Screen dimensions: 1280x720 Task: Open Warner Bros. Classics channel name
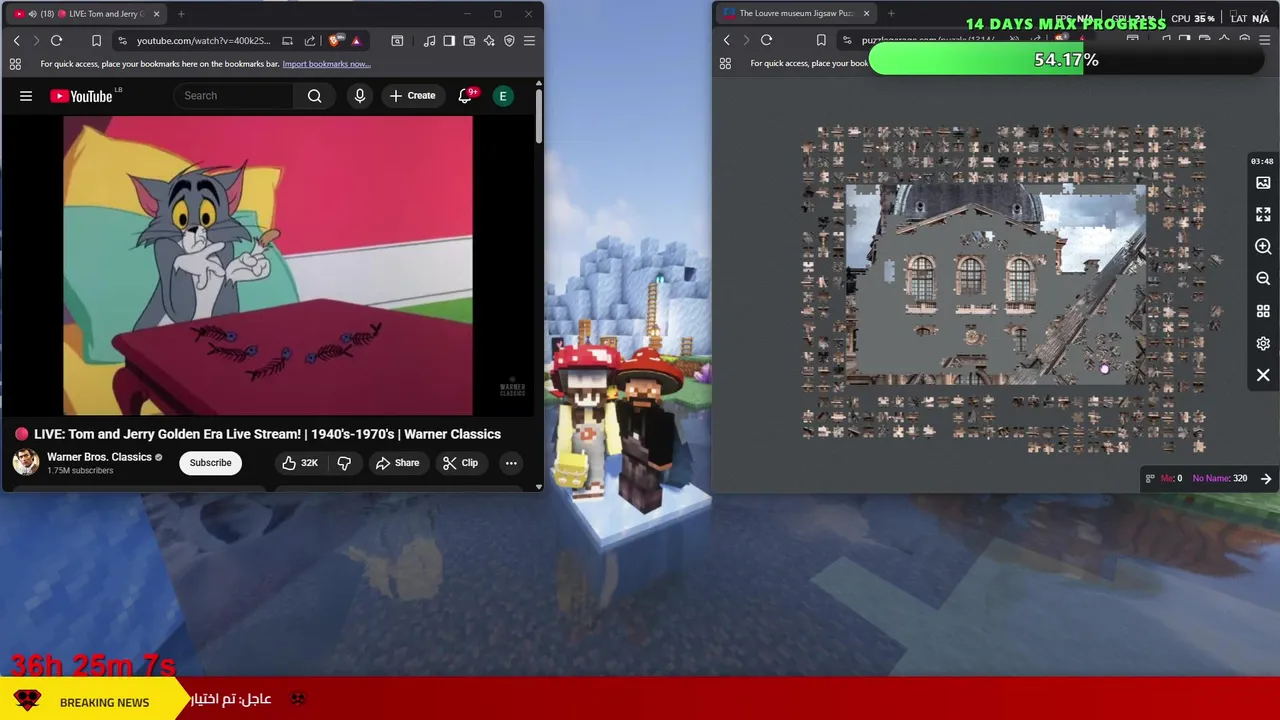[x=99, y=457]
